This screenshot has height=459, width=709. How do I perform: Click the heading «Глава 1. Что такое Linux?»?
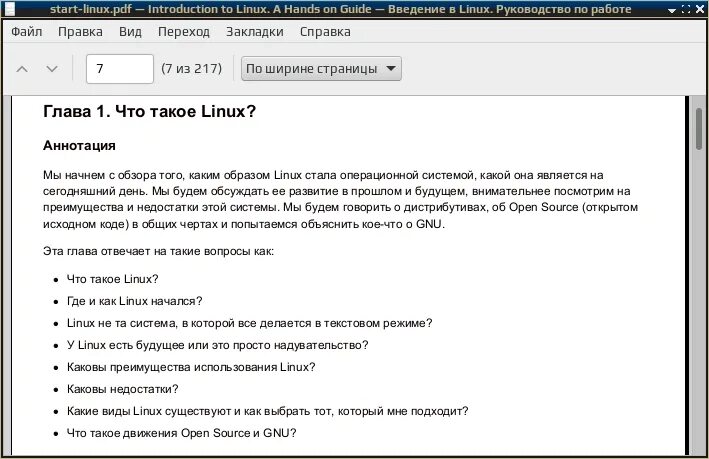(149, 111)
